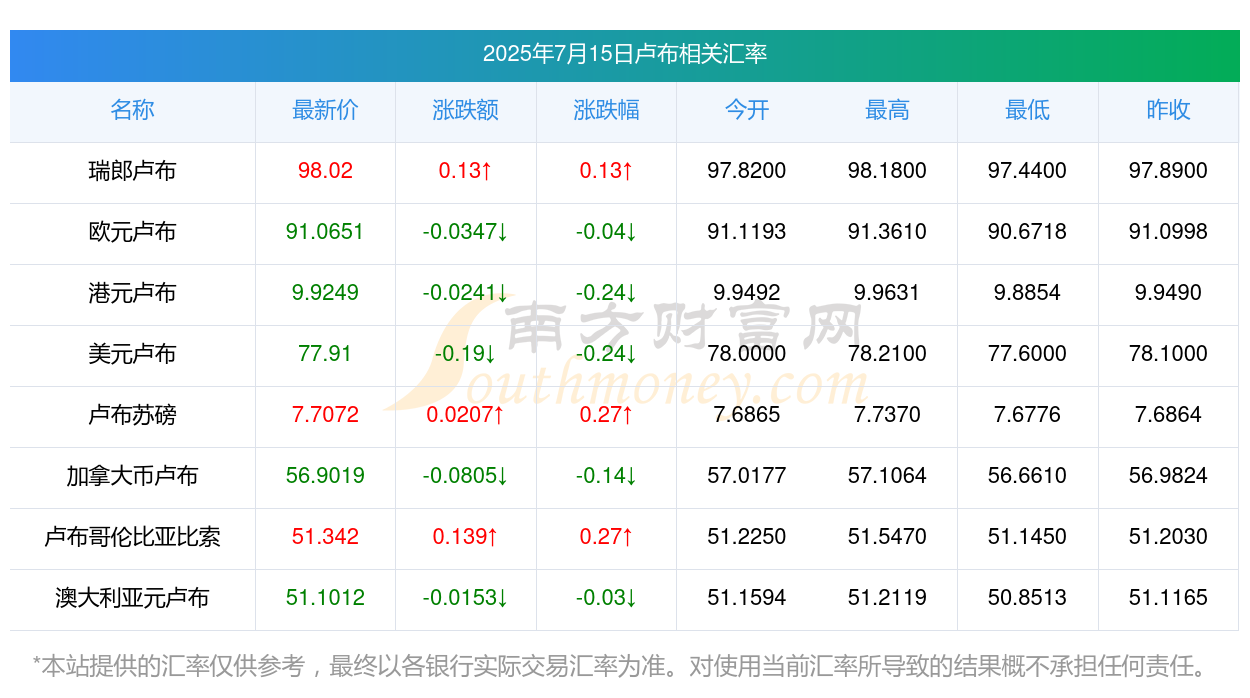Viewport: 1250px width, 698px height.
Task: Click the 涨跌额 column header
Action: click(x=466, y=110)
